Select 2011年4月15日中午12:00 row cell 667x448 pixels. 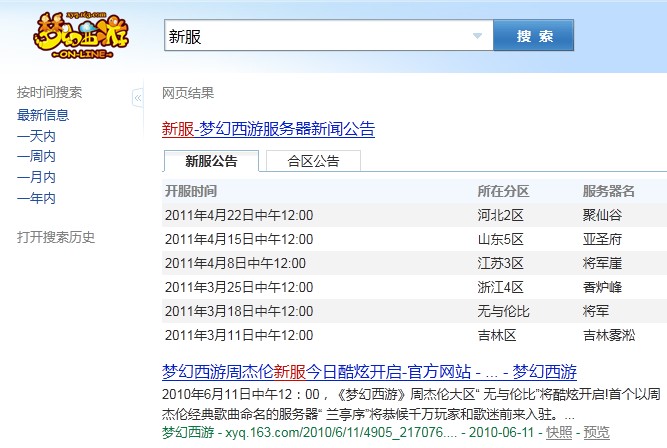[239, 239]
